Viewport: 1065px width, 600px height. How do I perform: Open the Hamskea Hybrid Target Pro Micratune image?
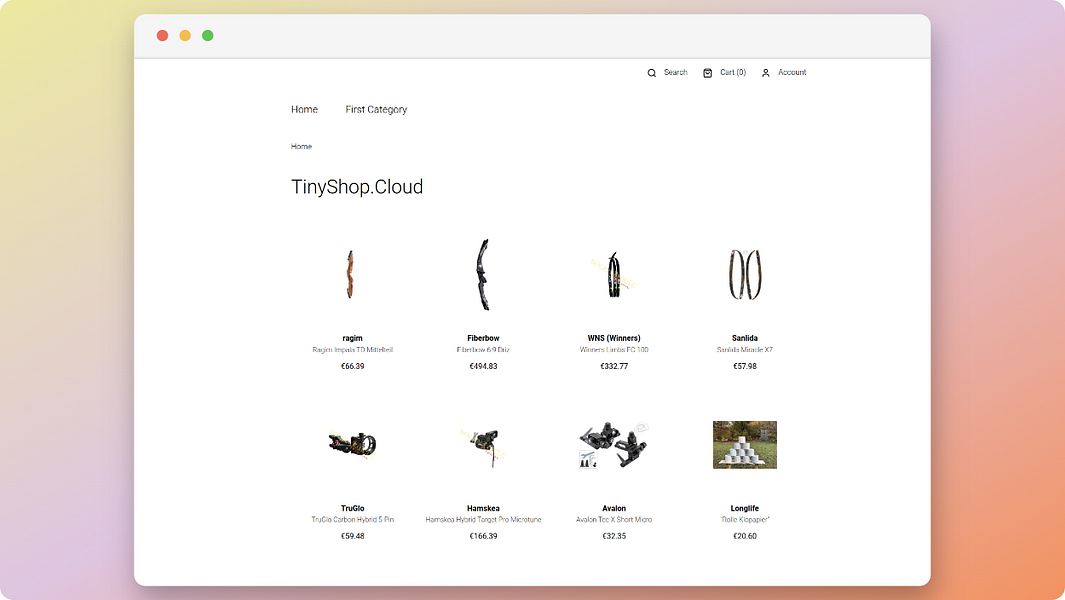(483, 445)
